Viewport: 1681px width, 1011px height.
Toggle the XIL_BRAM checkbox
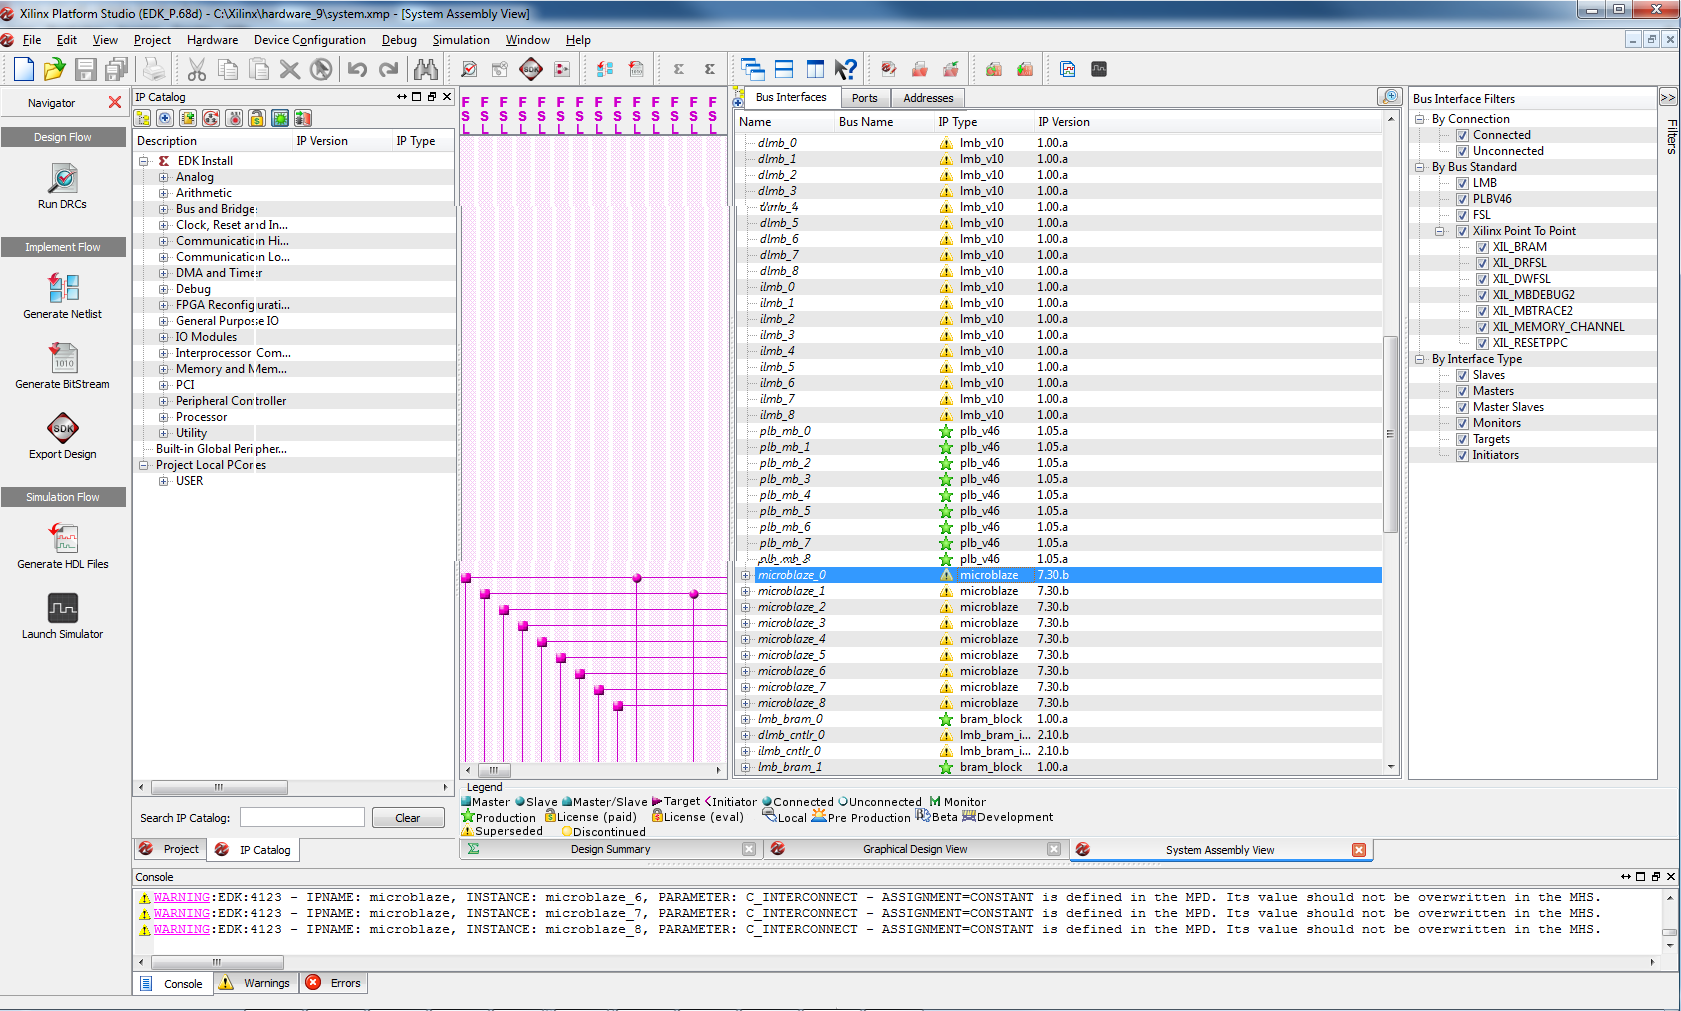(x=1482, y=247)
